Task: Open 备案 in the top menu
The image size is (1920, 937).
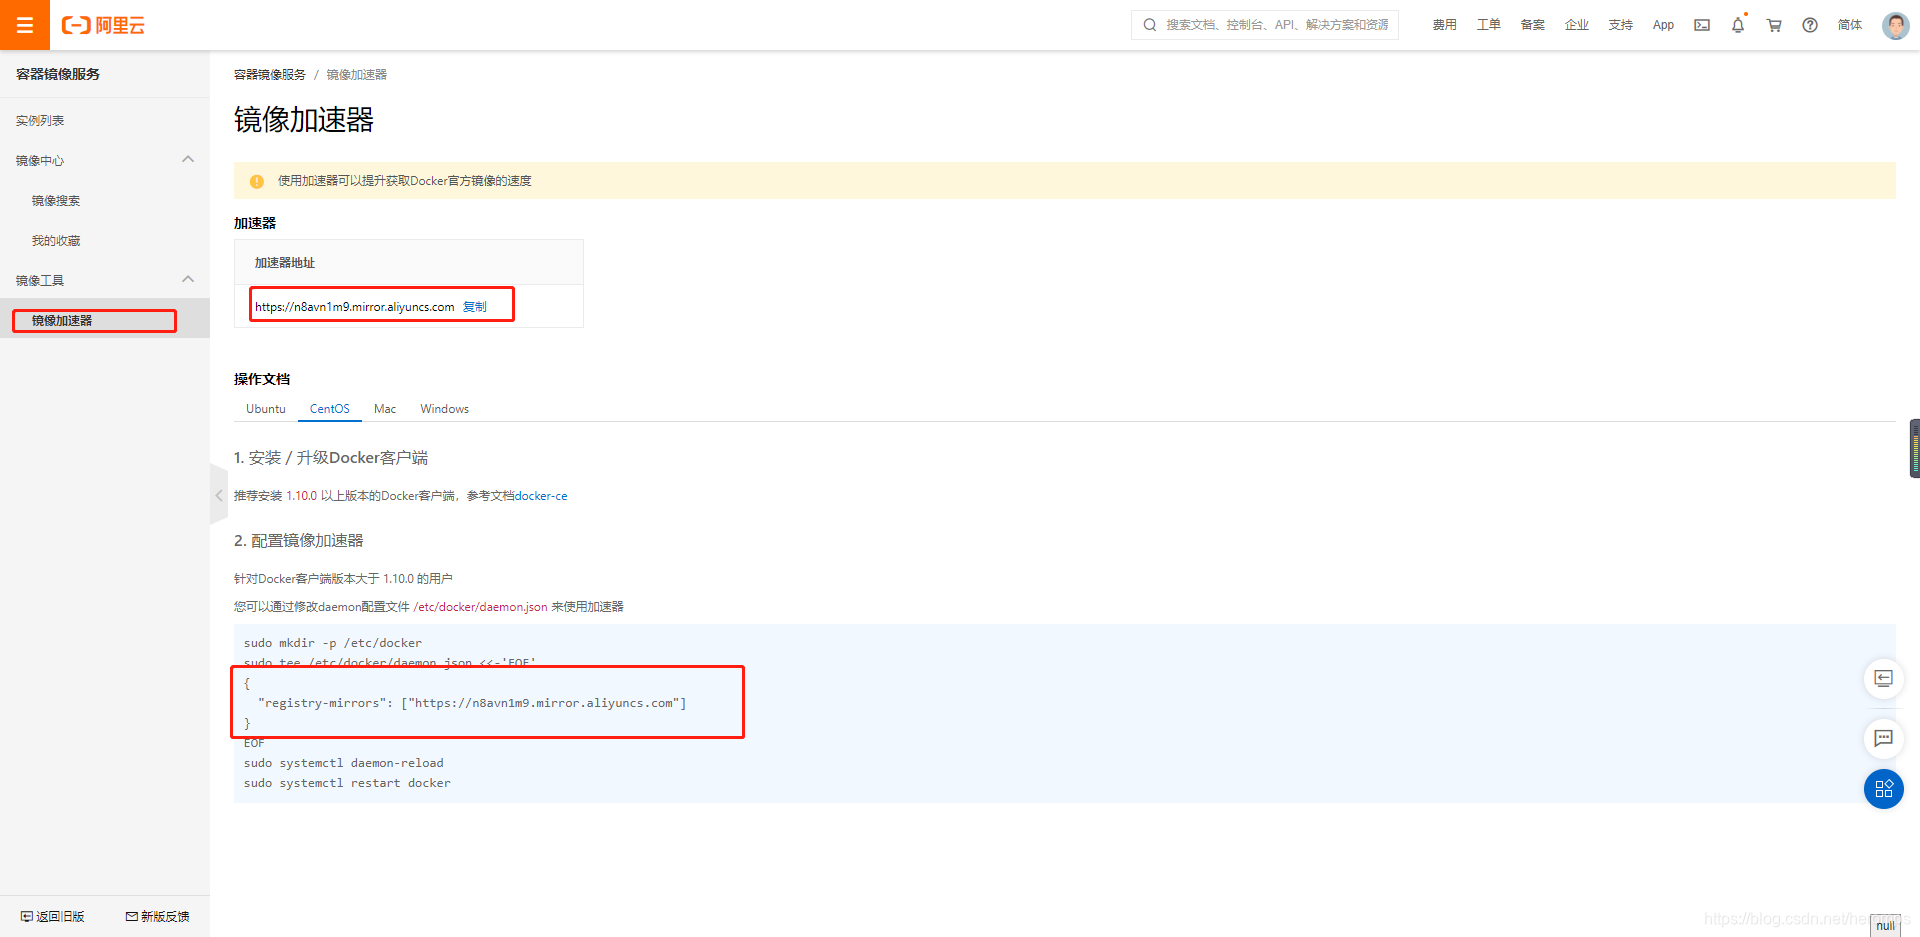Action: point(1532,25)
